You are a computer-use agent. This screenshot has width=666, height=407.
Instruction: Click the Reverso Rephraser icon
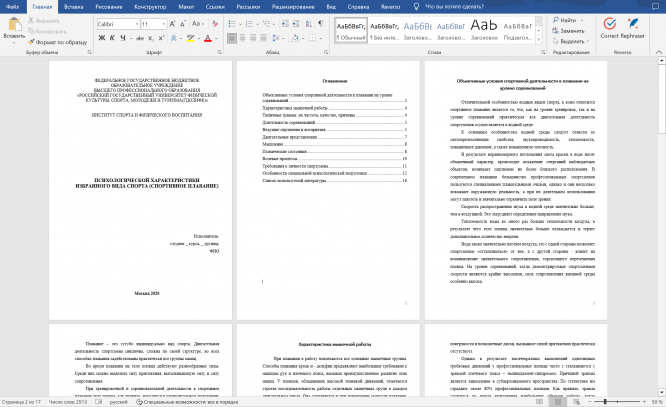click(632, 28)
